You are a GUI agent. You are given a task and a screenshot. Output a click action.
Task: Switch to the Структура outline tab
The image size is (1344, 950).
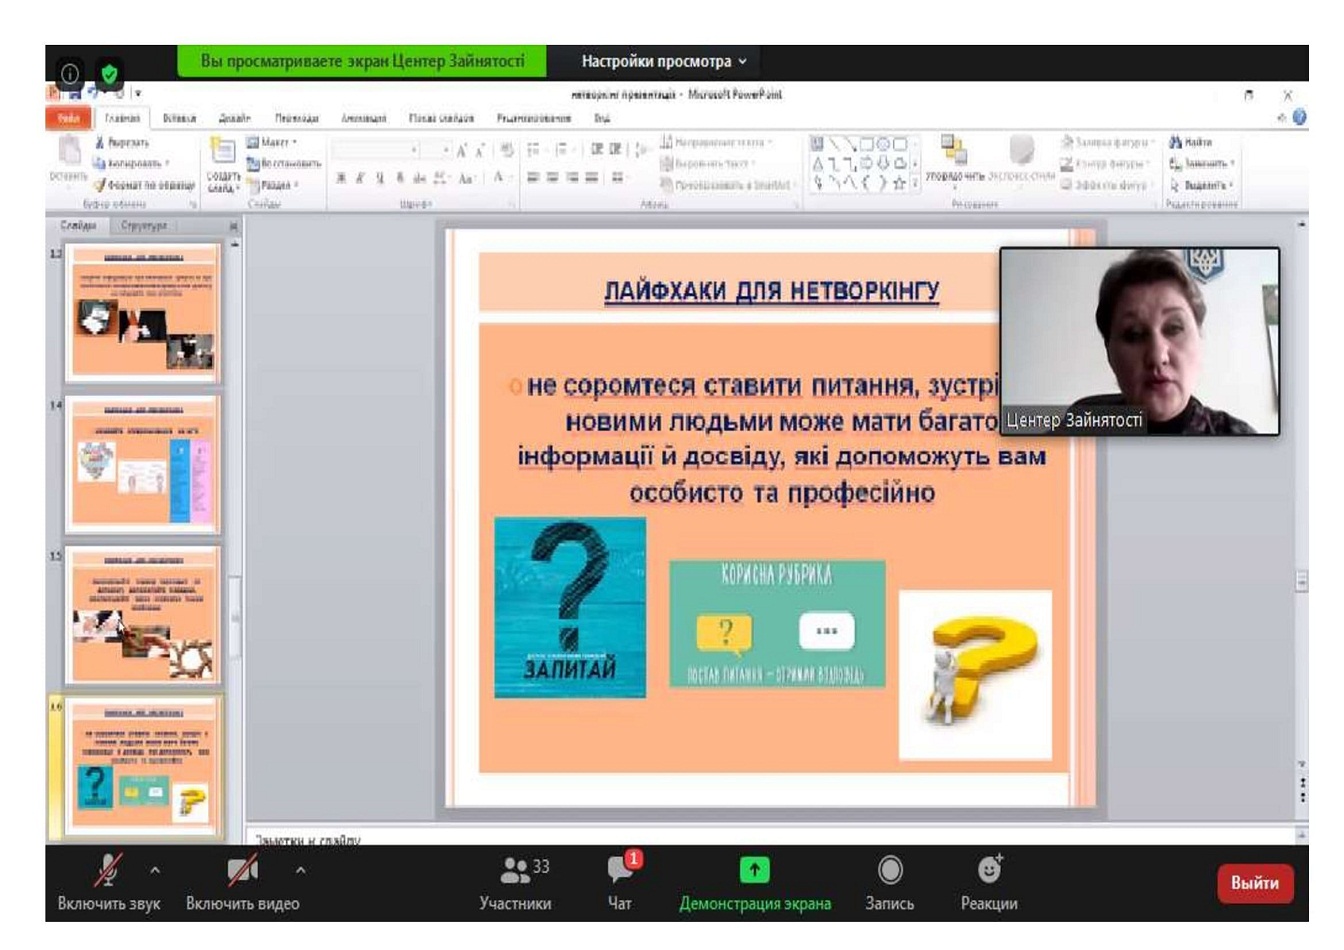(x=144, y=225)
